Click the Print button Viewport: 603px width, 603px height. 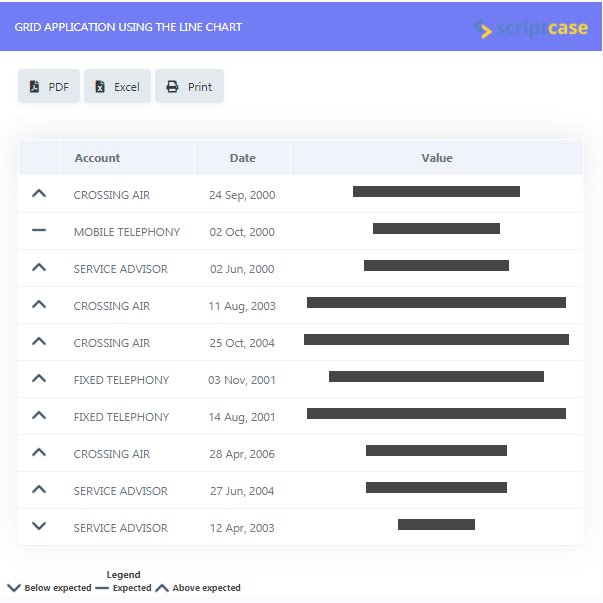pyautogui.click(x=189, y=87)
